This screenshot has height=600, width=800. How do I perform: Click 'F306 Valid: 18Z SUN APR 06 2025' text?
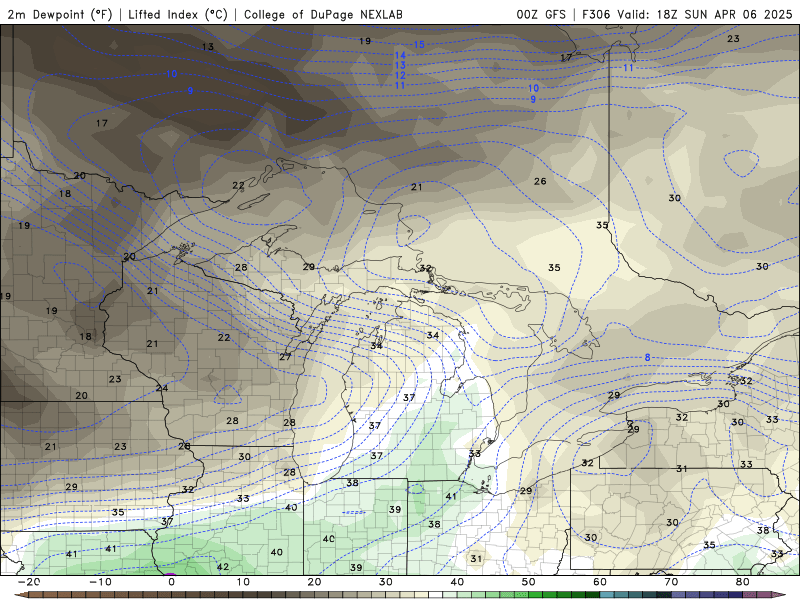pyautogui.click(x=687, y=14)
